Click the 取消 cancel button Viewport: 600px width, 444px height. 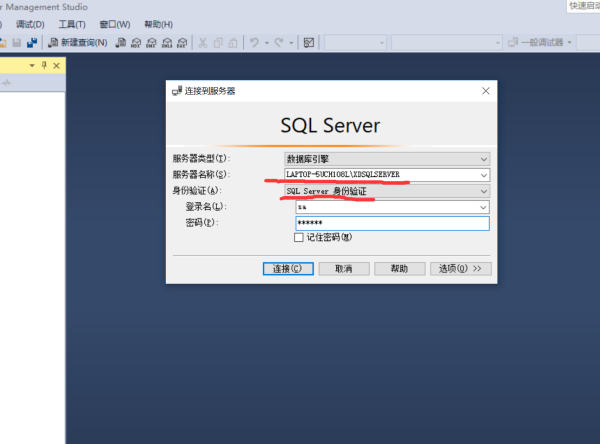(343, 269)
